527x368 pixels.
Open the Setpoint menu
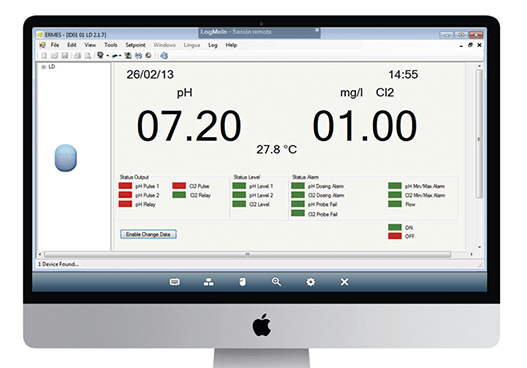(x=135, y=45)
